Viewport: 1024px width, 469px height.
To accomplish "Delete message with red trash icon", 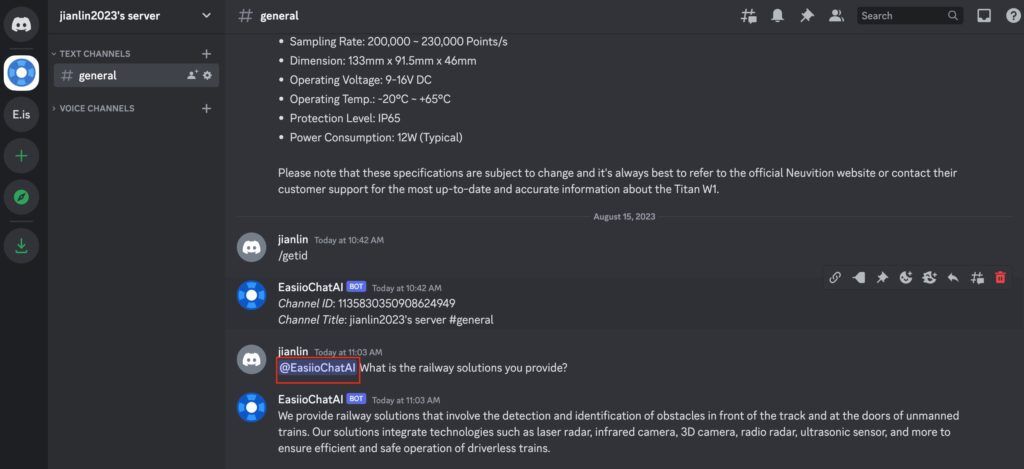I will 1000,278.
